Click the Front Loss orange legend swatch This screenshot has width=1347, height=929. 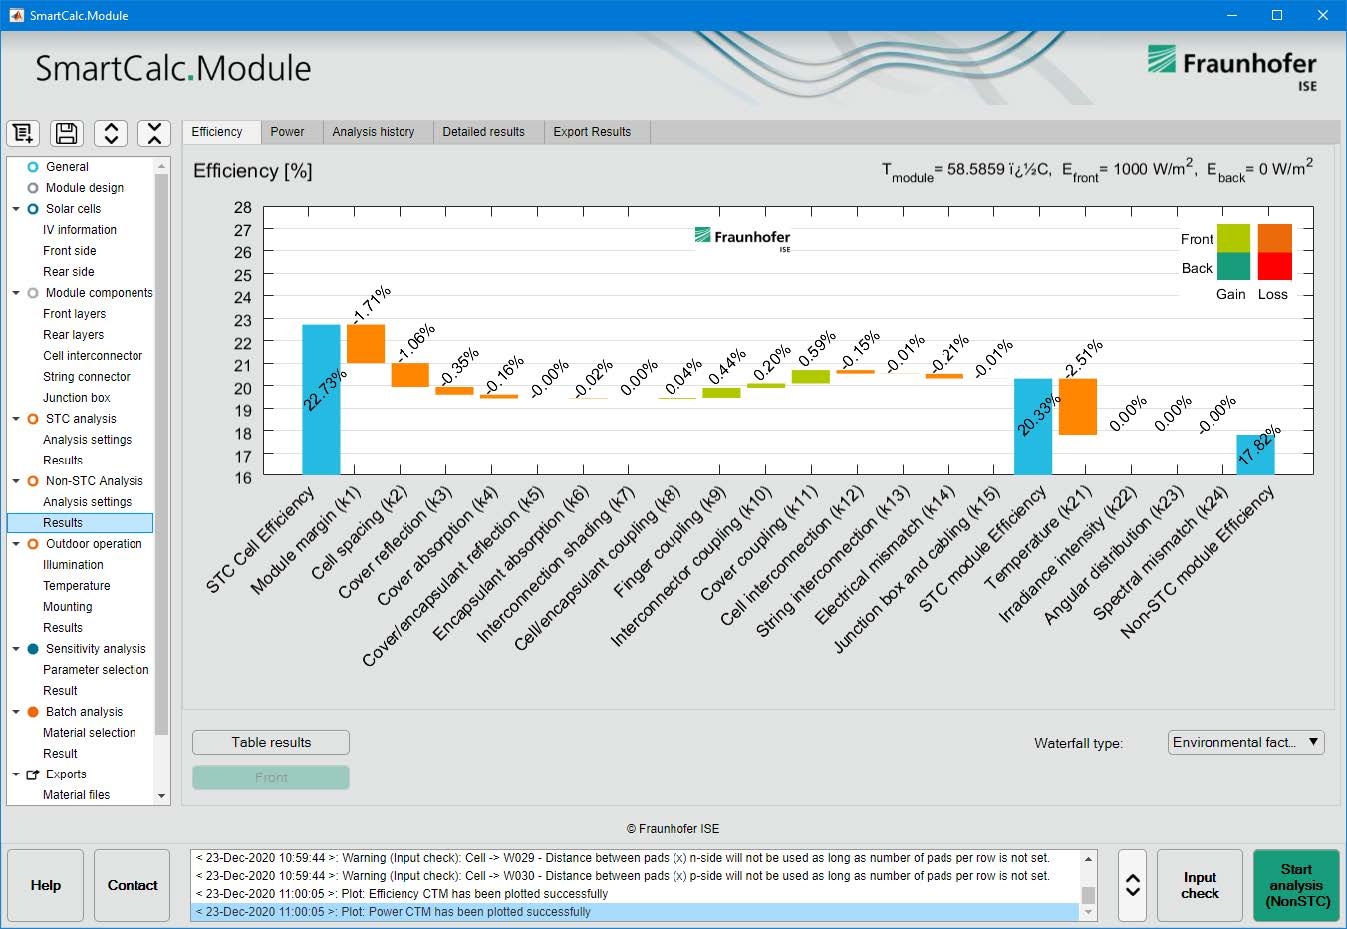pos(1275,238)
